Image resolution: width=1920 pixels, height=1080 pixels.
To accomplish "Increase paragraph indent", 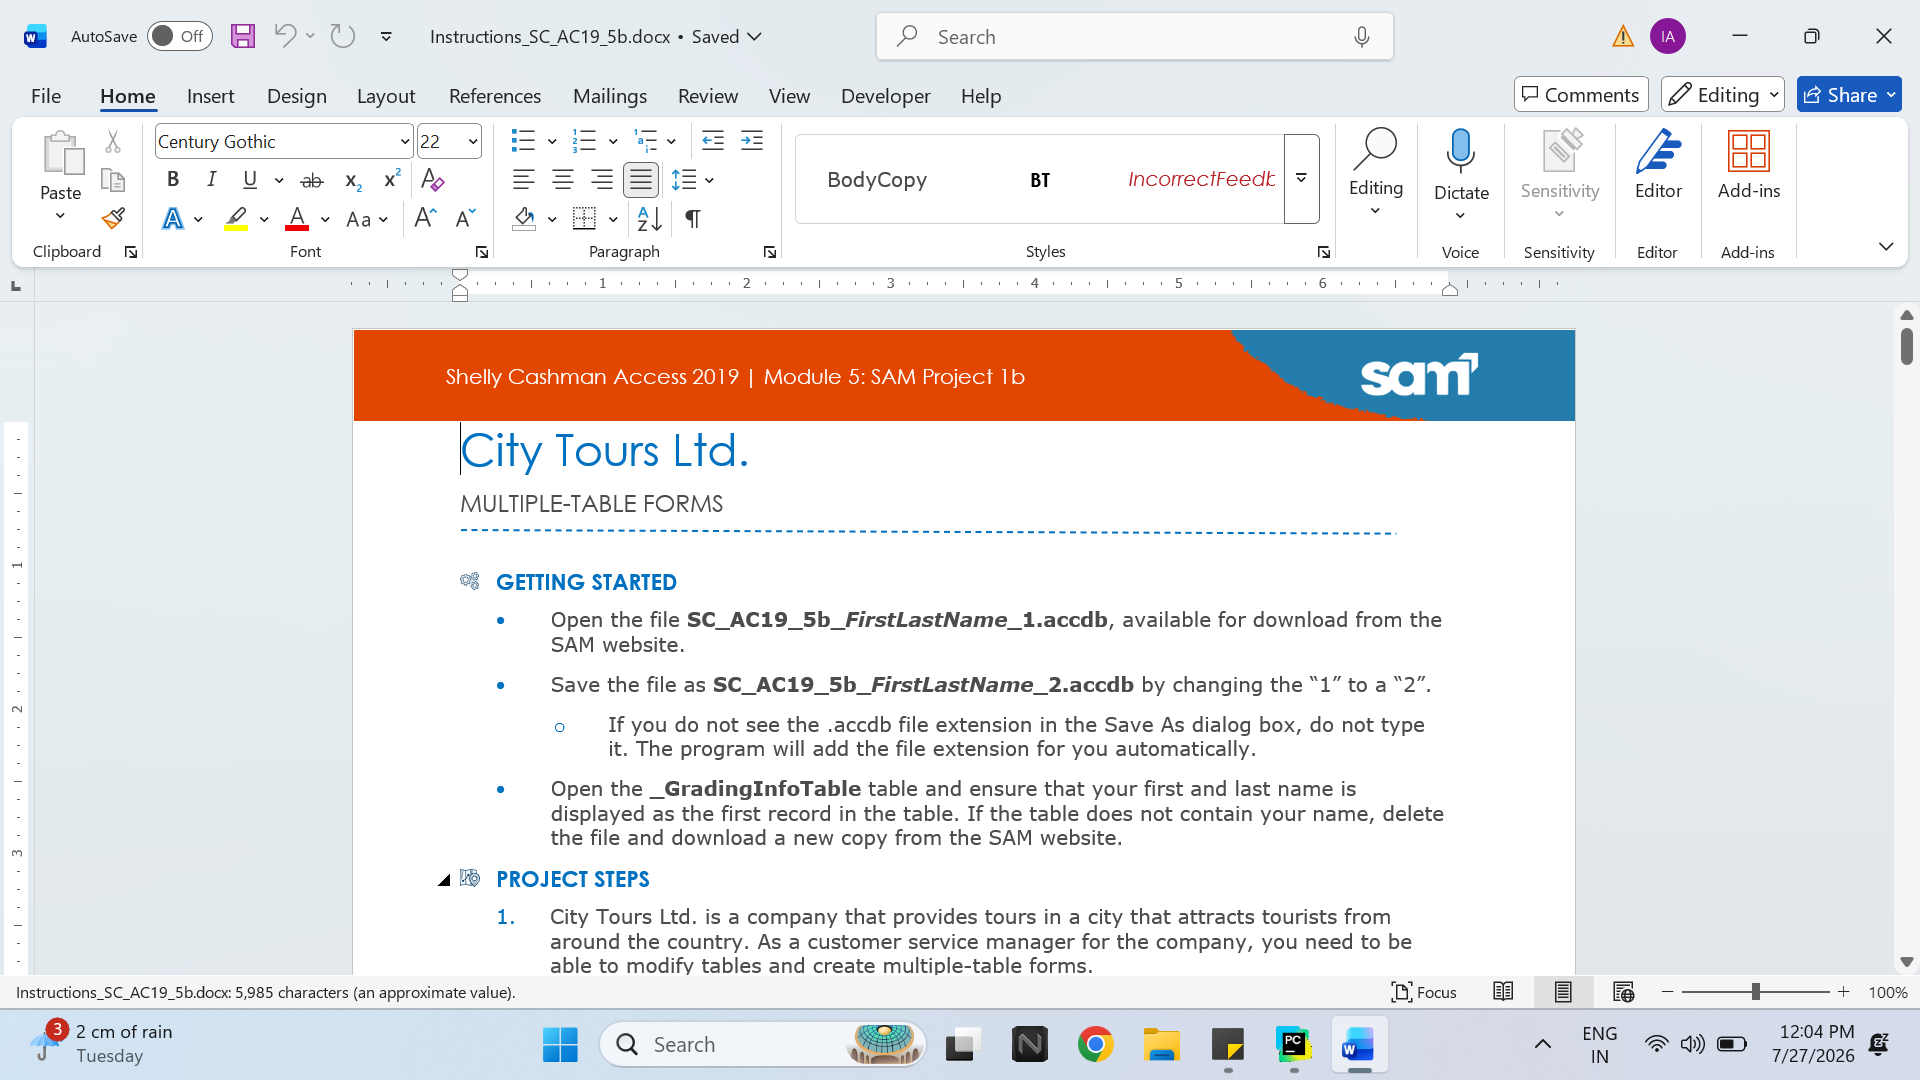I will point(752,141).
